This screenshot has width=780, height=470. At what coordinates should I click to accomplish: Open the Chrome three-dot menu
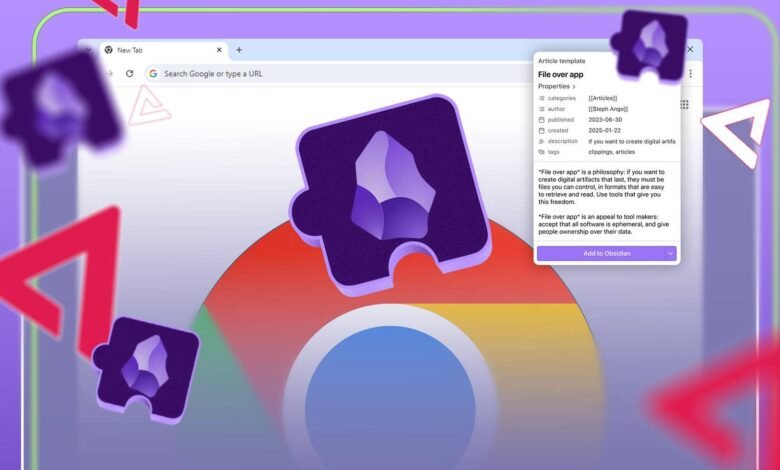click(x=690, y=74)
